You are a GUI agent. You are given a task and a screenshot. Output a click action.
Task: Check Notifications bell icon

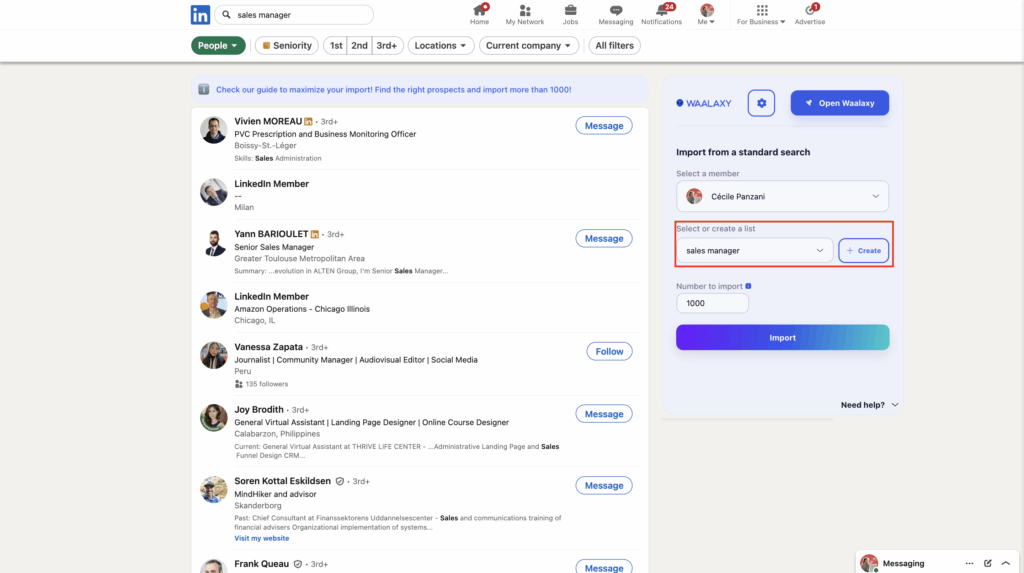pyautogui.click(x=661, y=11)
